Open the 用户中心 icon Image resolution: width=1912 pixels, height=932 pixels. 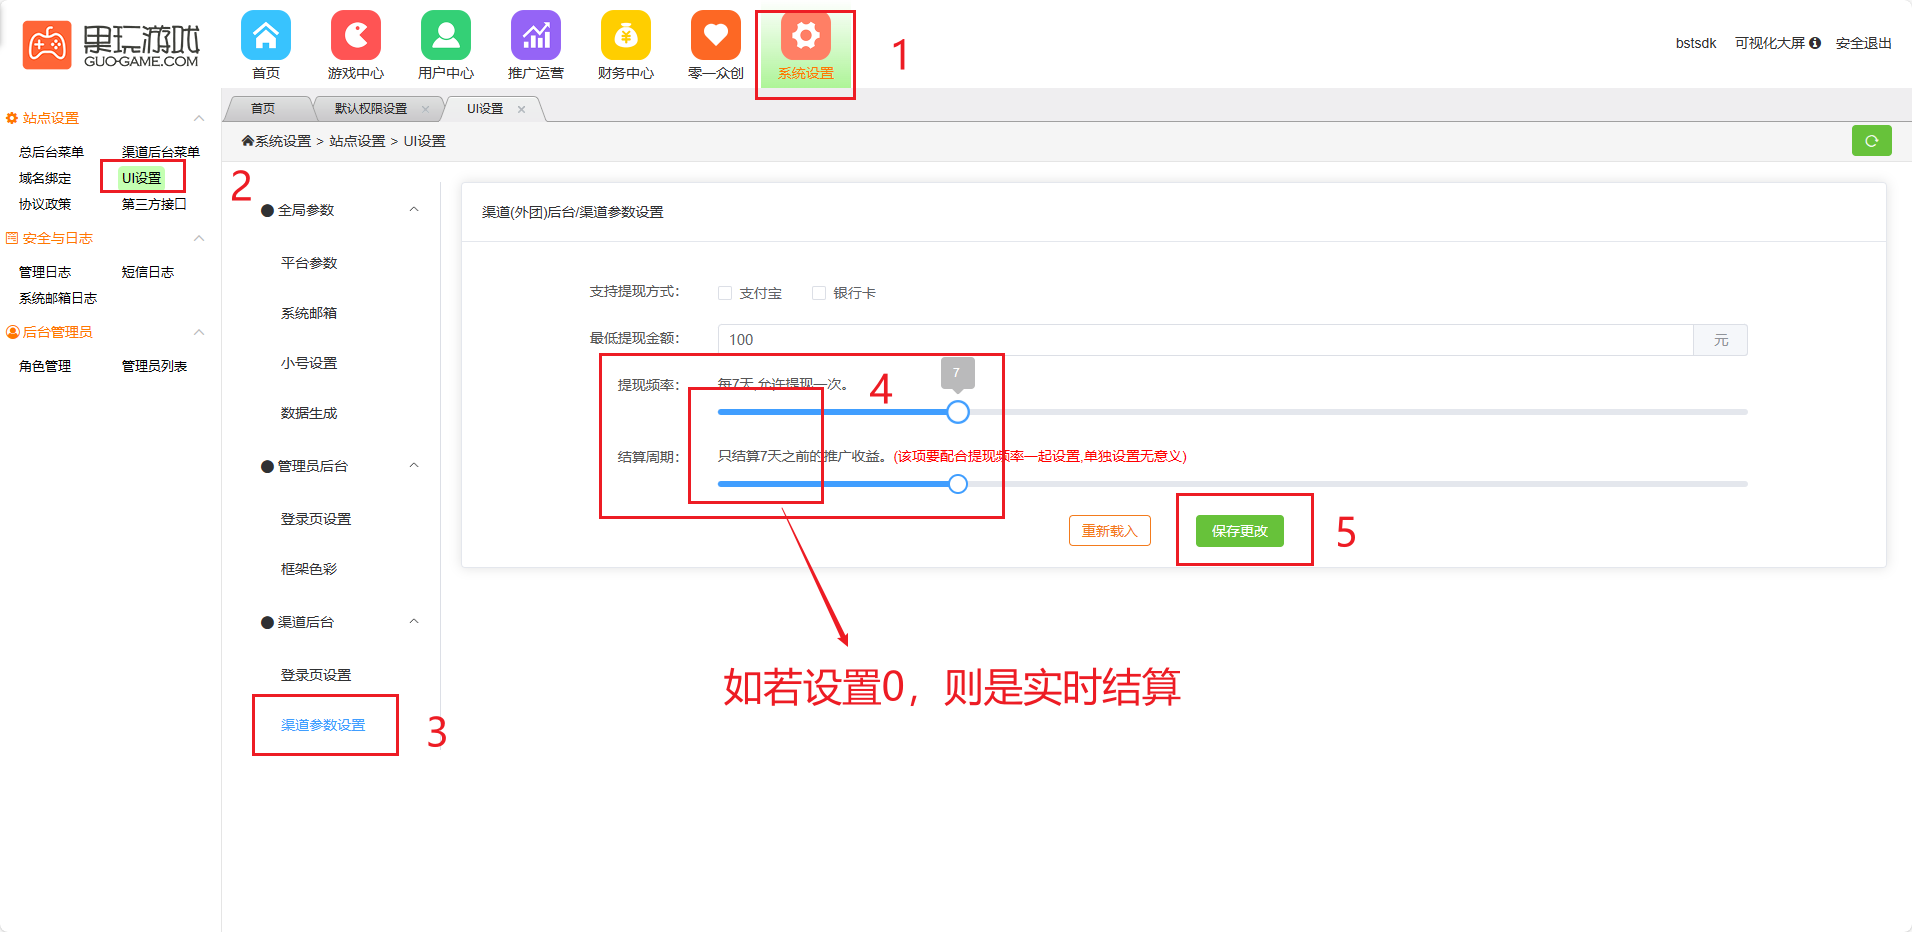pos(446,36)
